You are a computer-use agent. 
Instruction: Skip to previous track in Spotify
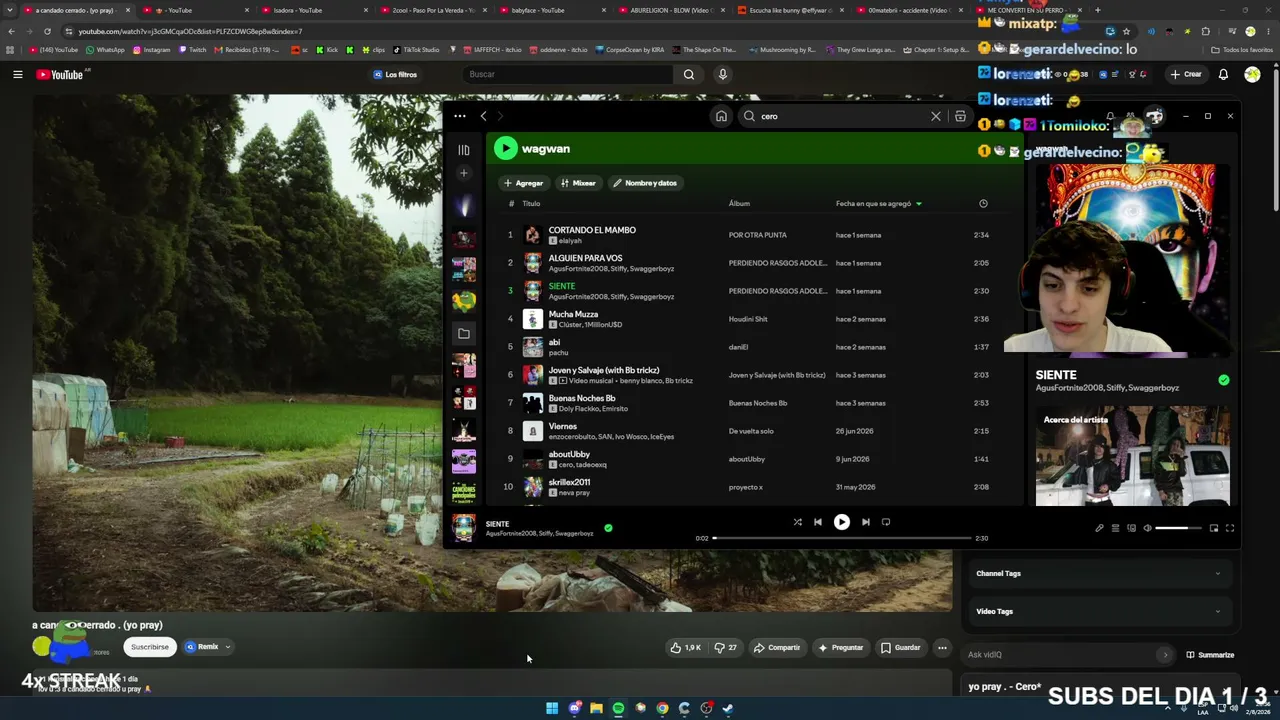[x=818, y=522]
